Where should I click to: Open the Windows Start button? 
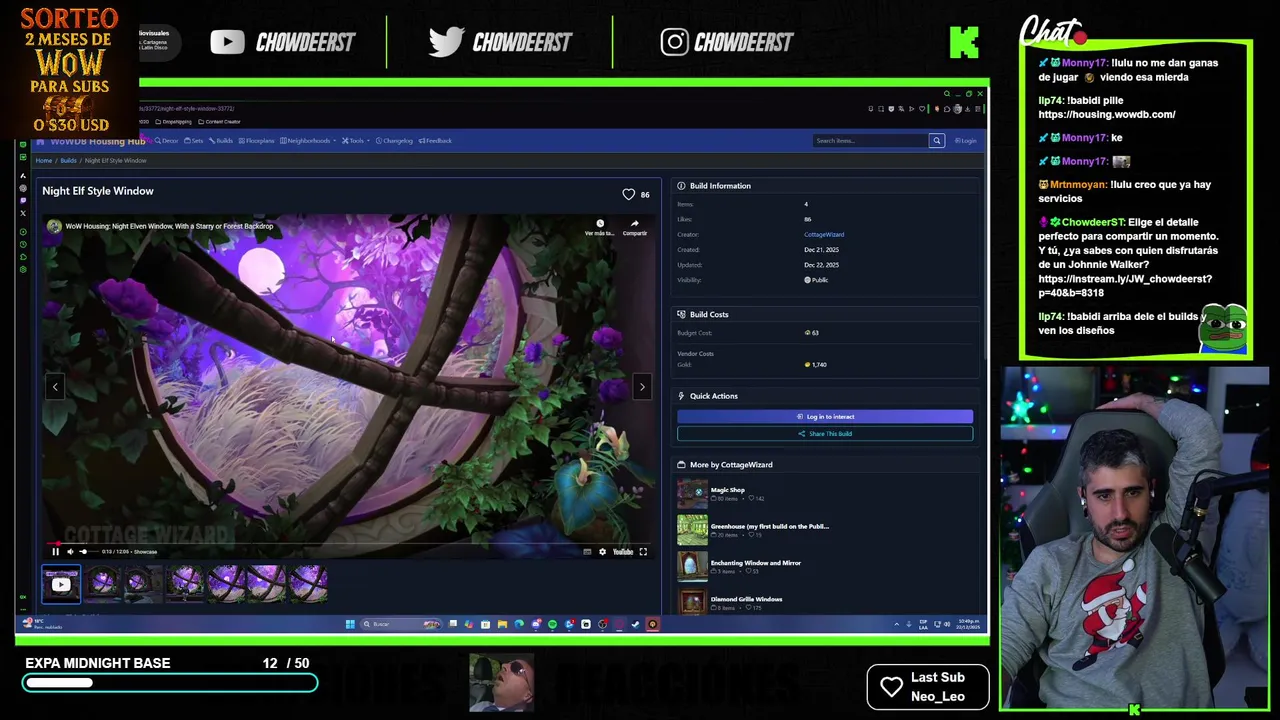[350, 625]
